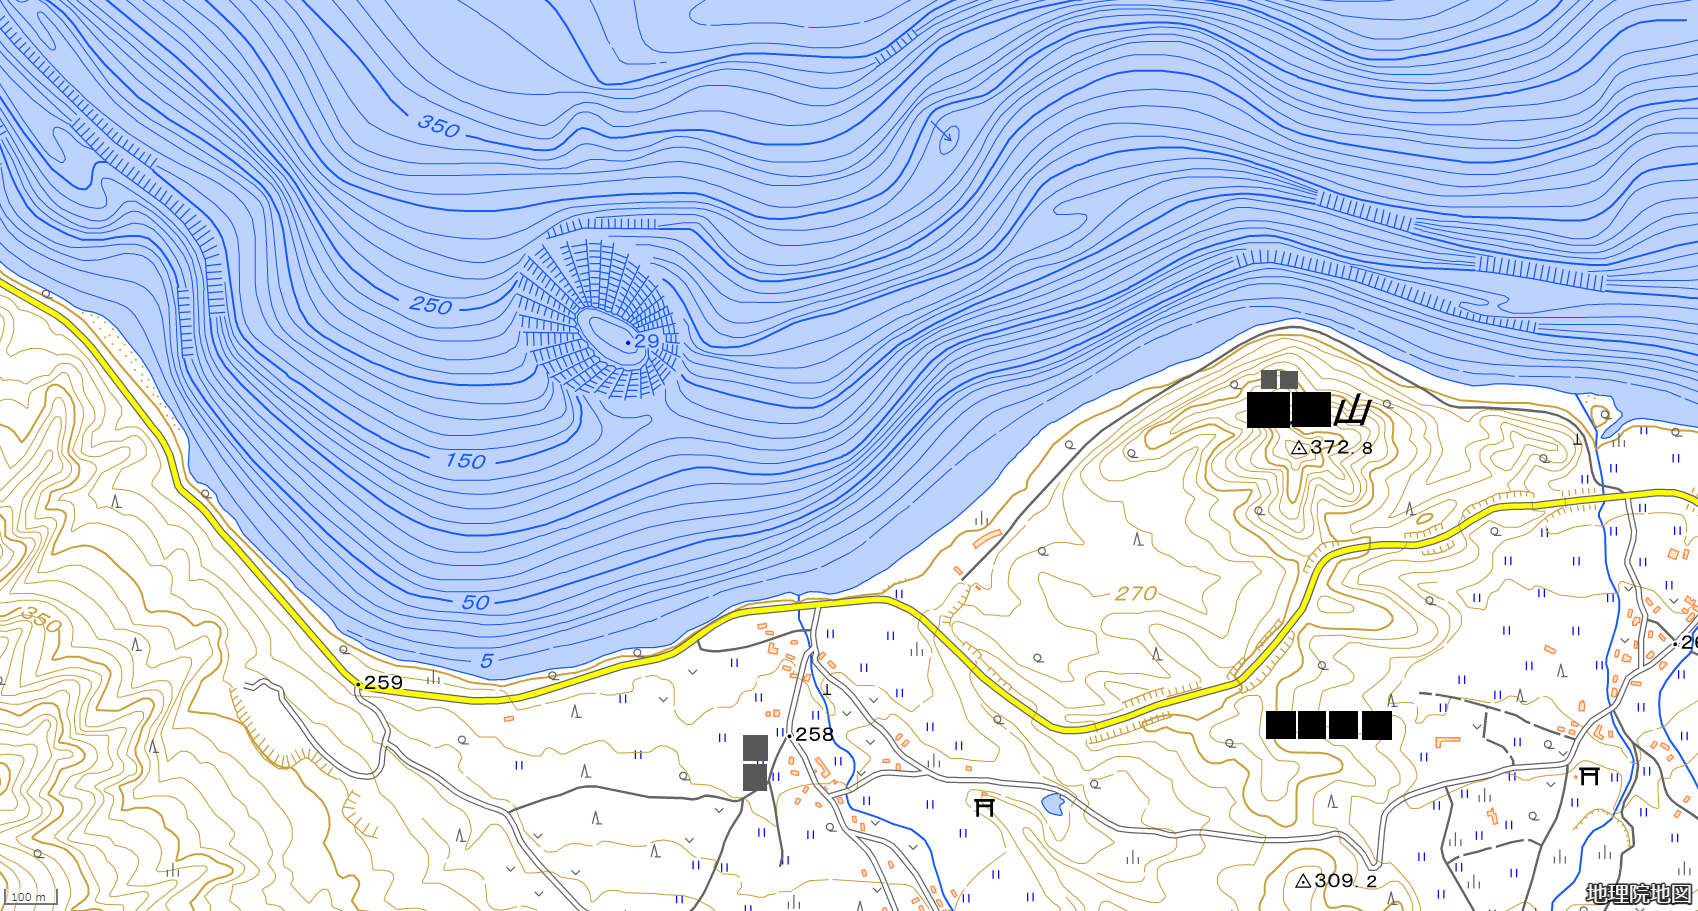Click the 150 depth contour label
The height and width of the screenshot is (911, 1698).
pyautogui.click(x=465, y=461)
